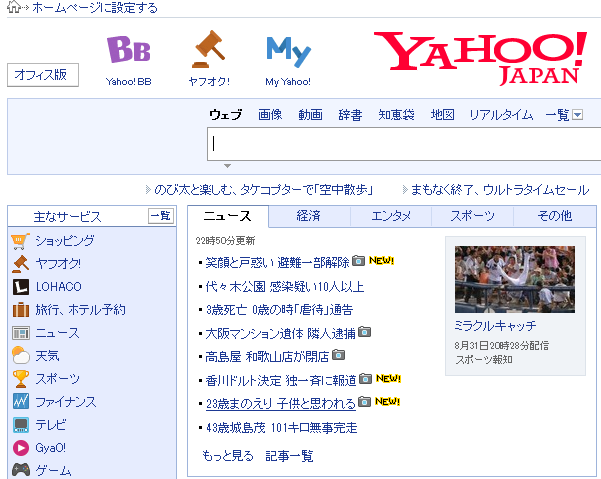Open the のび太と楽しむ promo link
The width and height of the screenshot is (601, 479).
263,190
